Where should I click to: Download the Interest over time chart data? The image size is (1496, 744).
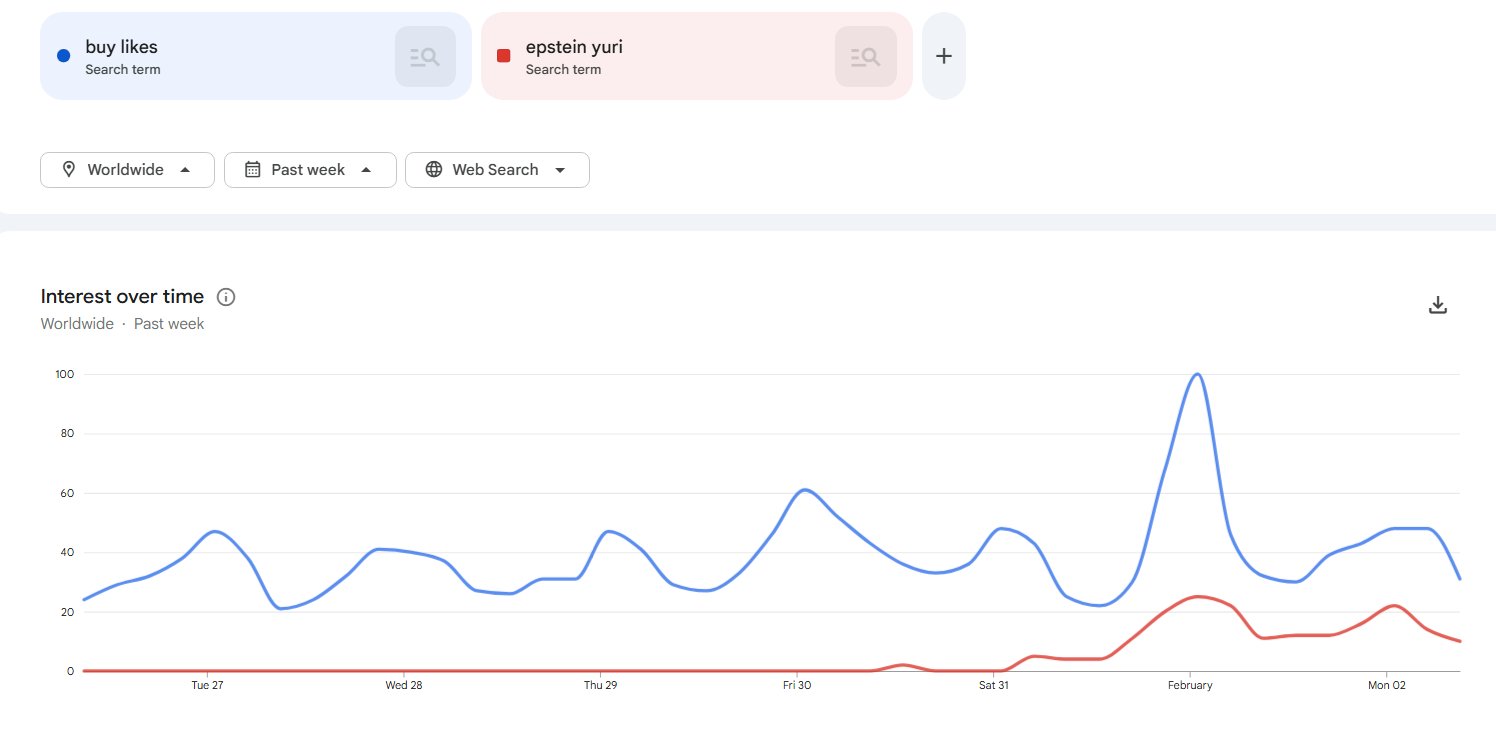pos(1438,305)
